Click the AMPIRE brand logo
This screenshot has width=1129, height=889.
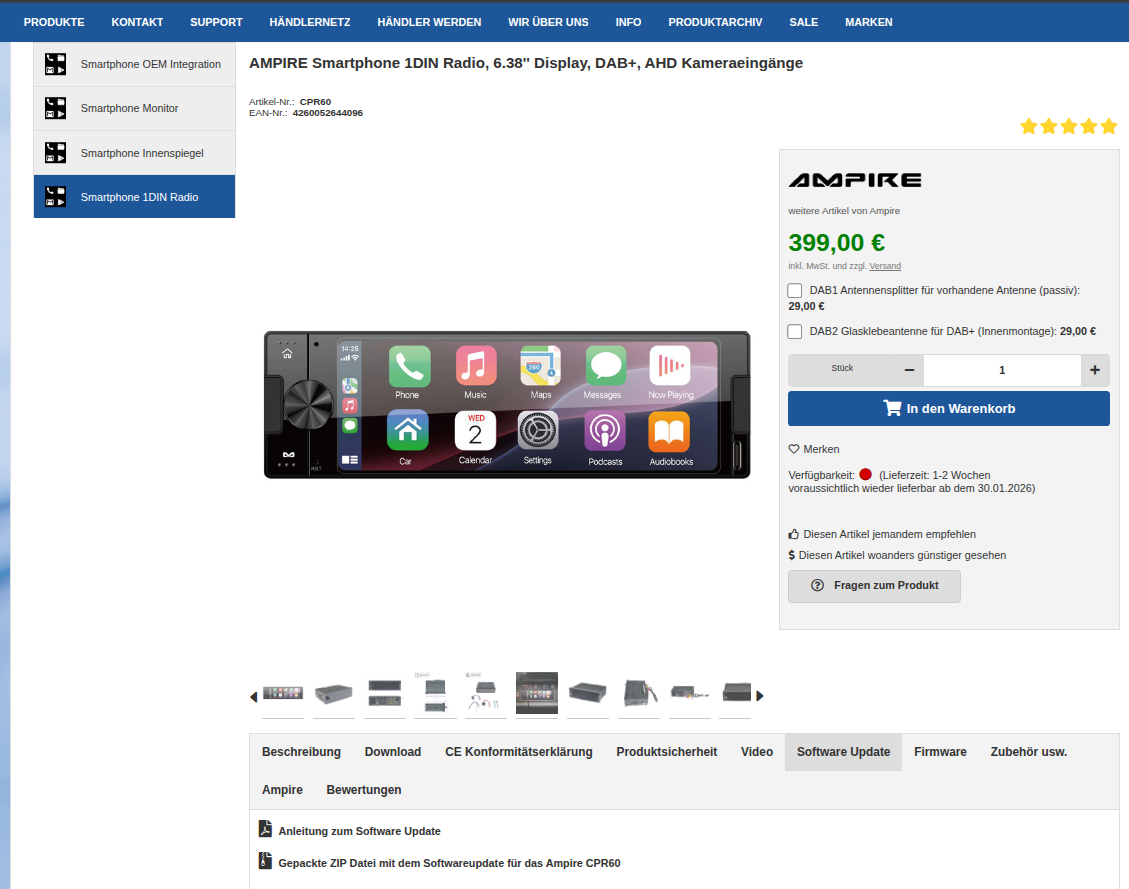[855, 180]
